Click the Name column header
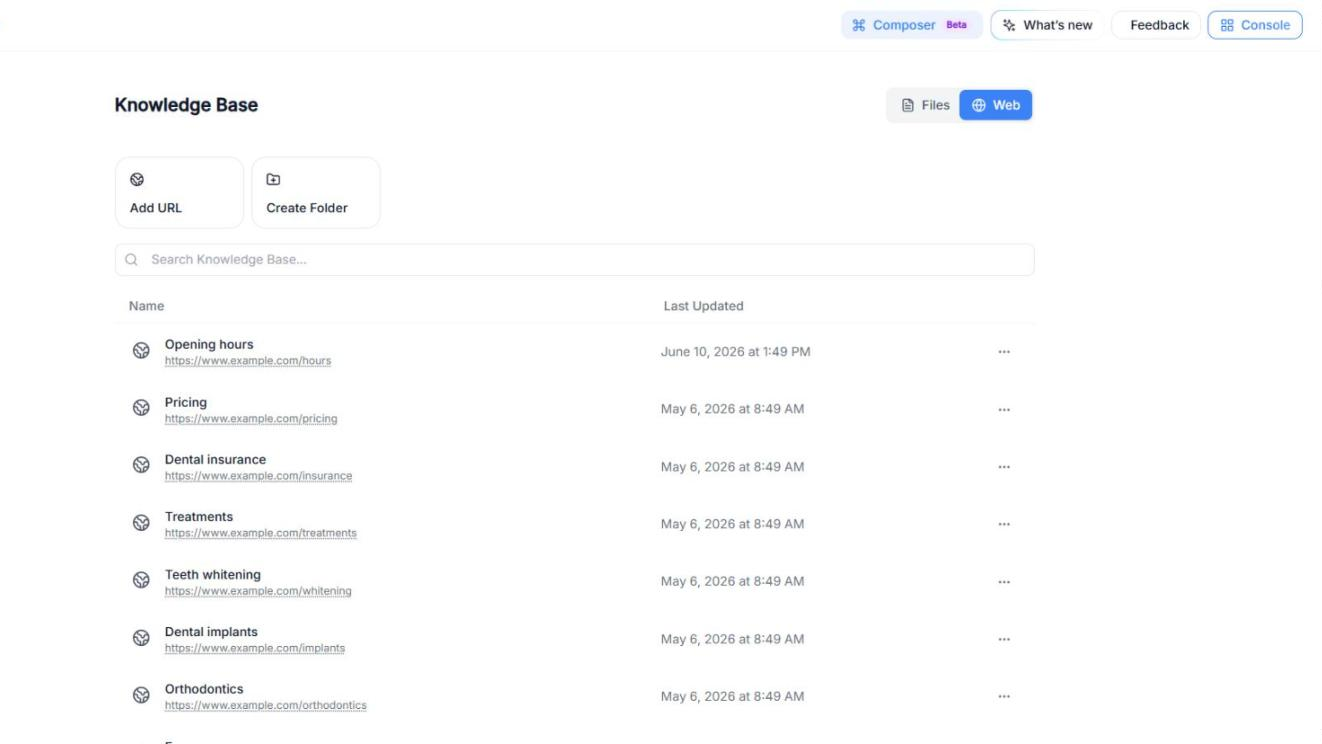This screenshot has height=744, width=1322. [146, 306]
